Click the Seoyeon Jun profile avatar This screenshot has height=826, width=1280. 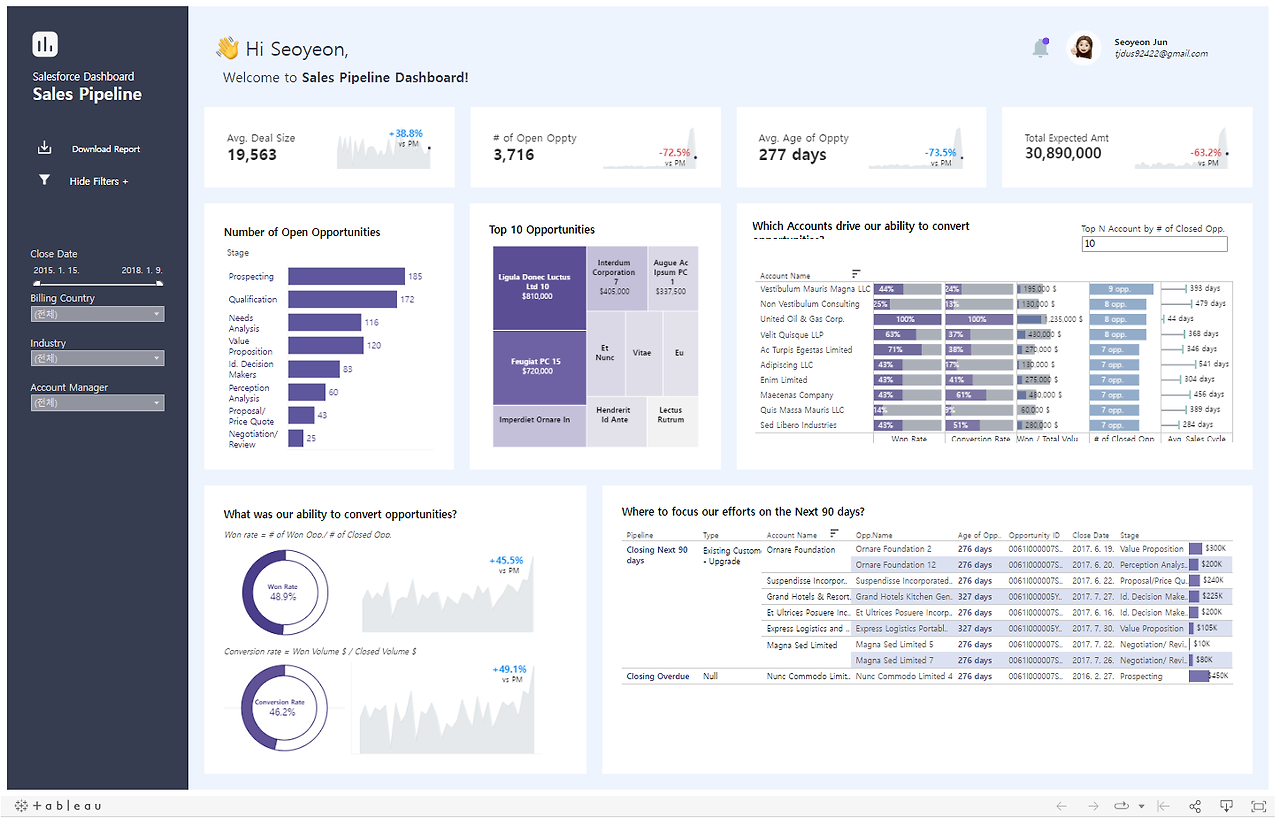point(1083,47)
